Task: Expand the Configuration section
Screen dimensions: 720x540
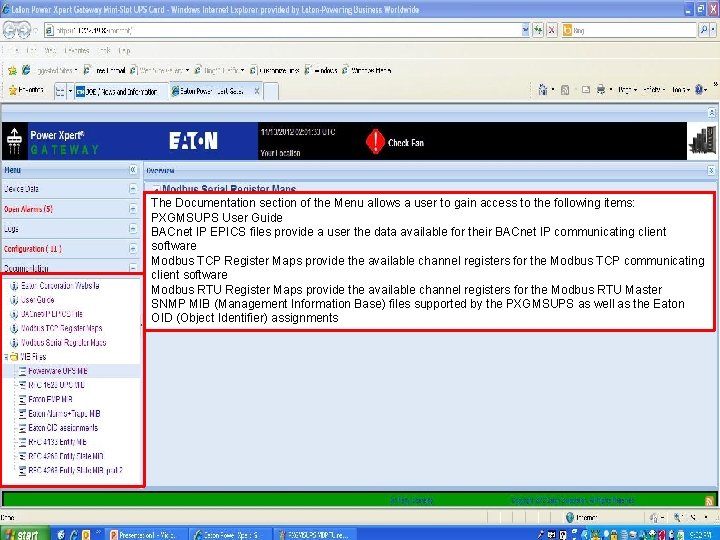Action: coord(133,248)
